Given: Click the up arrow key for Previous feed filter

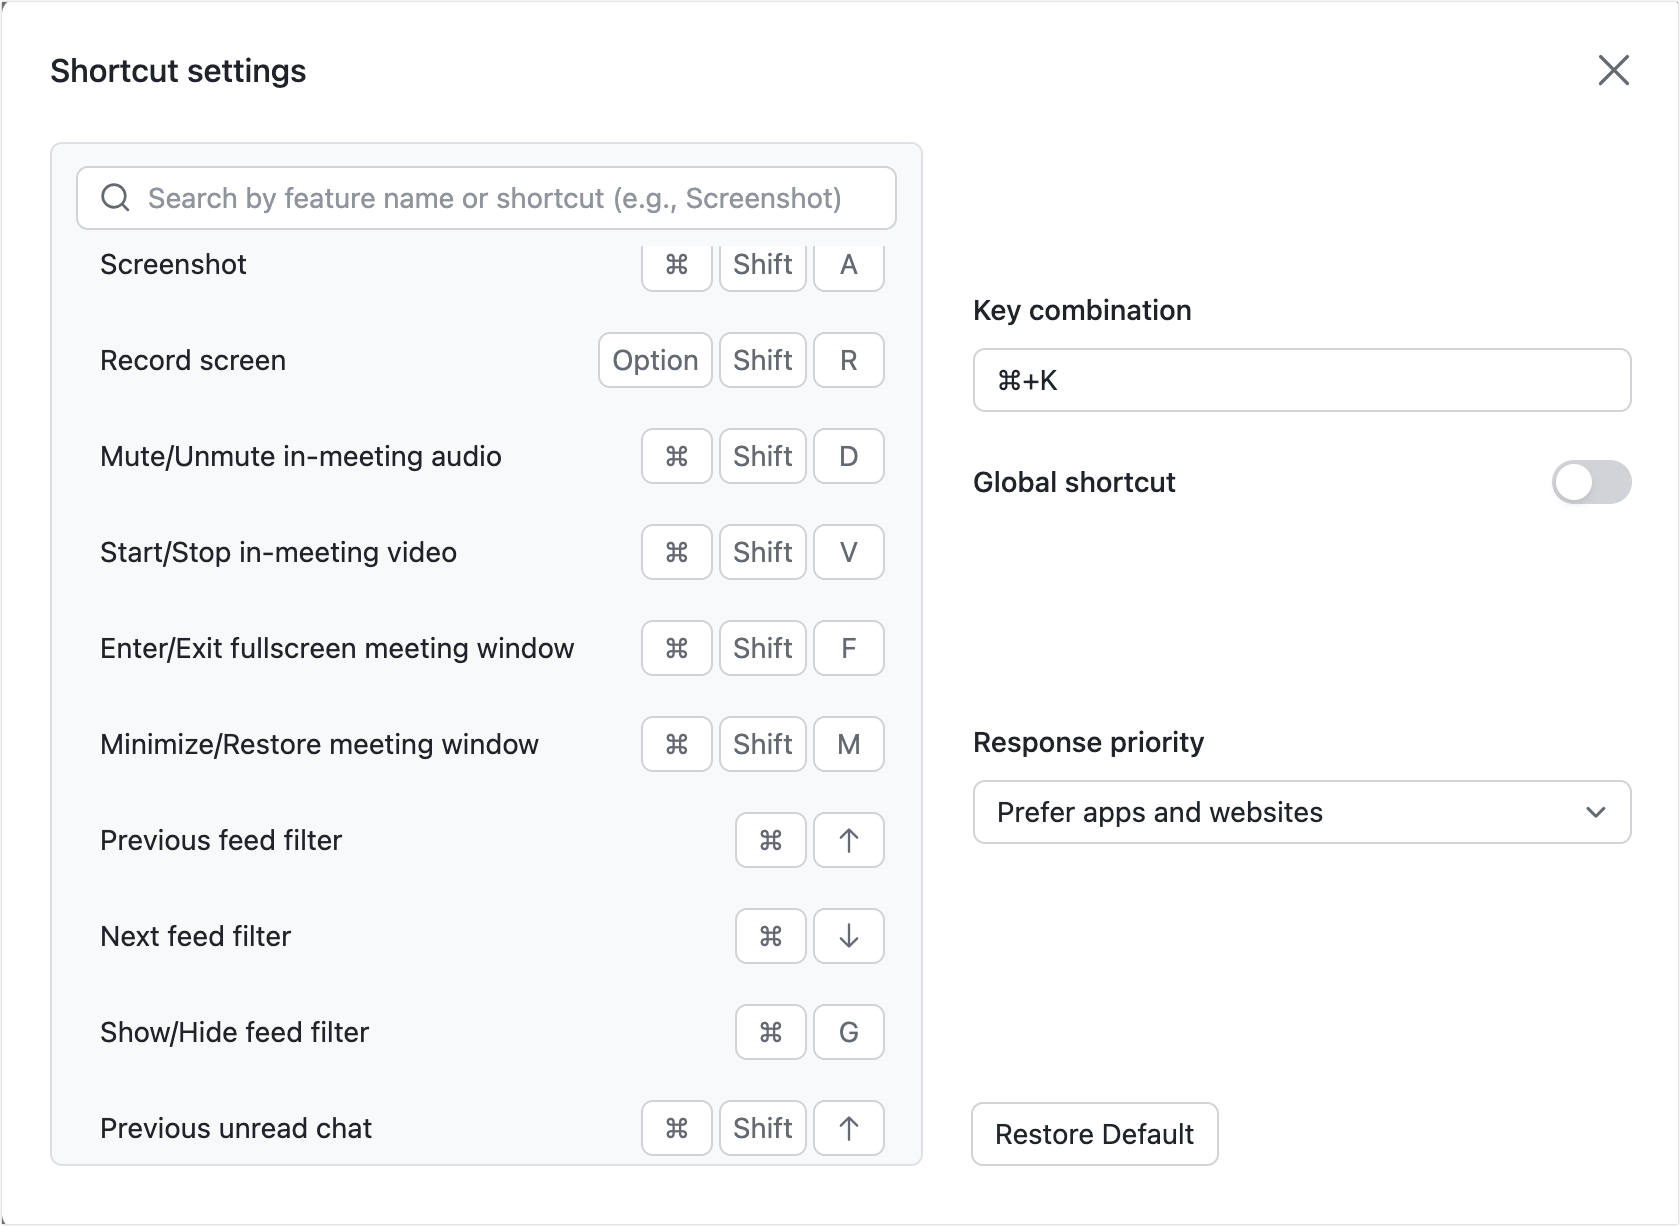Looking at the screenshot, I should 848,840.
